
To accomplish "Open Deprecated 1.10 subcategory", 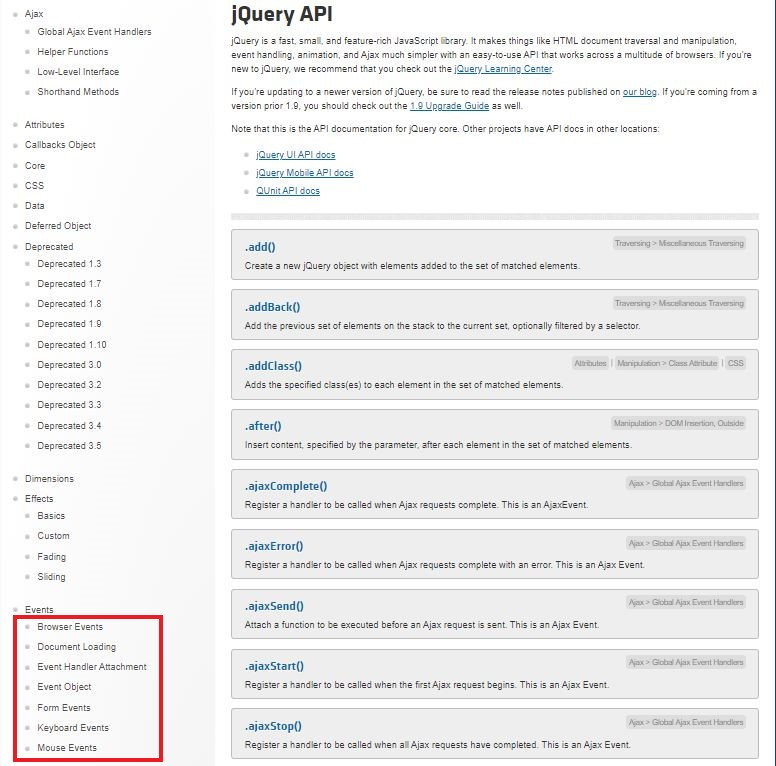I will (71, 344).
